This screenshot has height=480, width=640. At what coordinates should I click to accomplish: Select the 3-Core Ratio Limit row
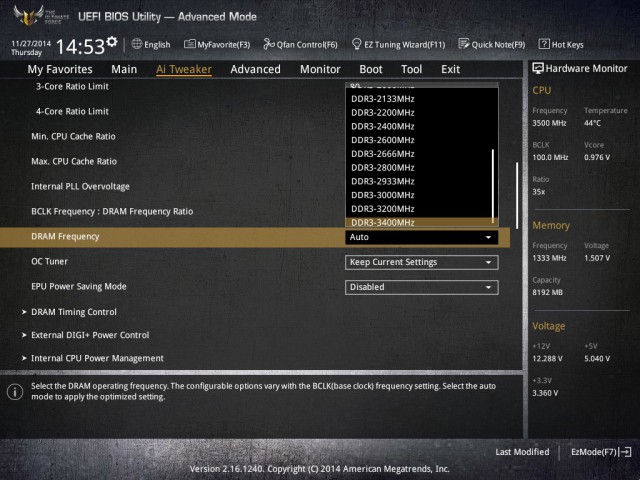(72, 87)
